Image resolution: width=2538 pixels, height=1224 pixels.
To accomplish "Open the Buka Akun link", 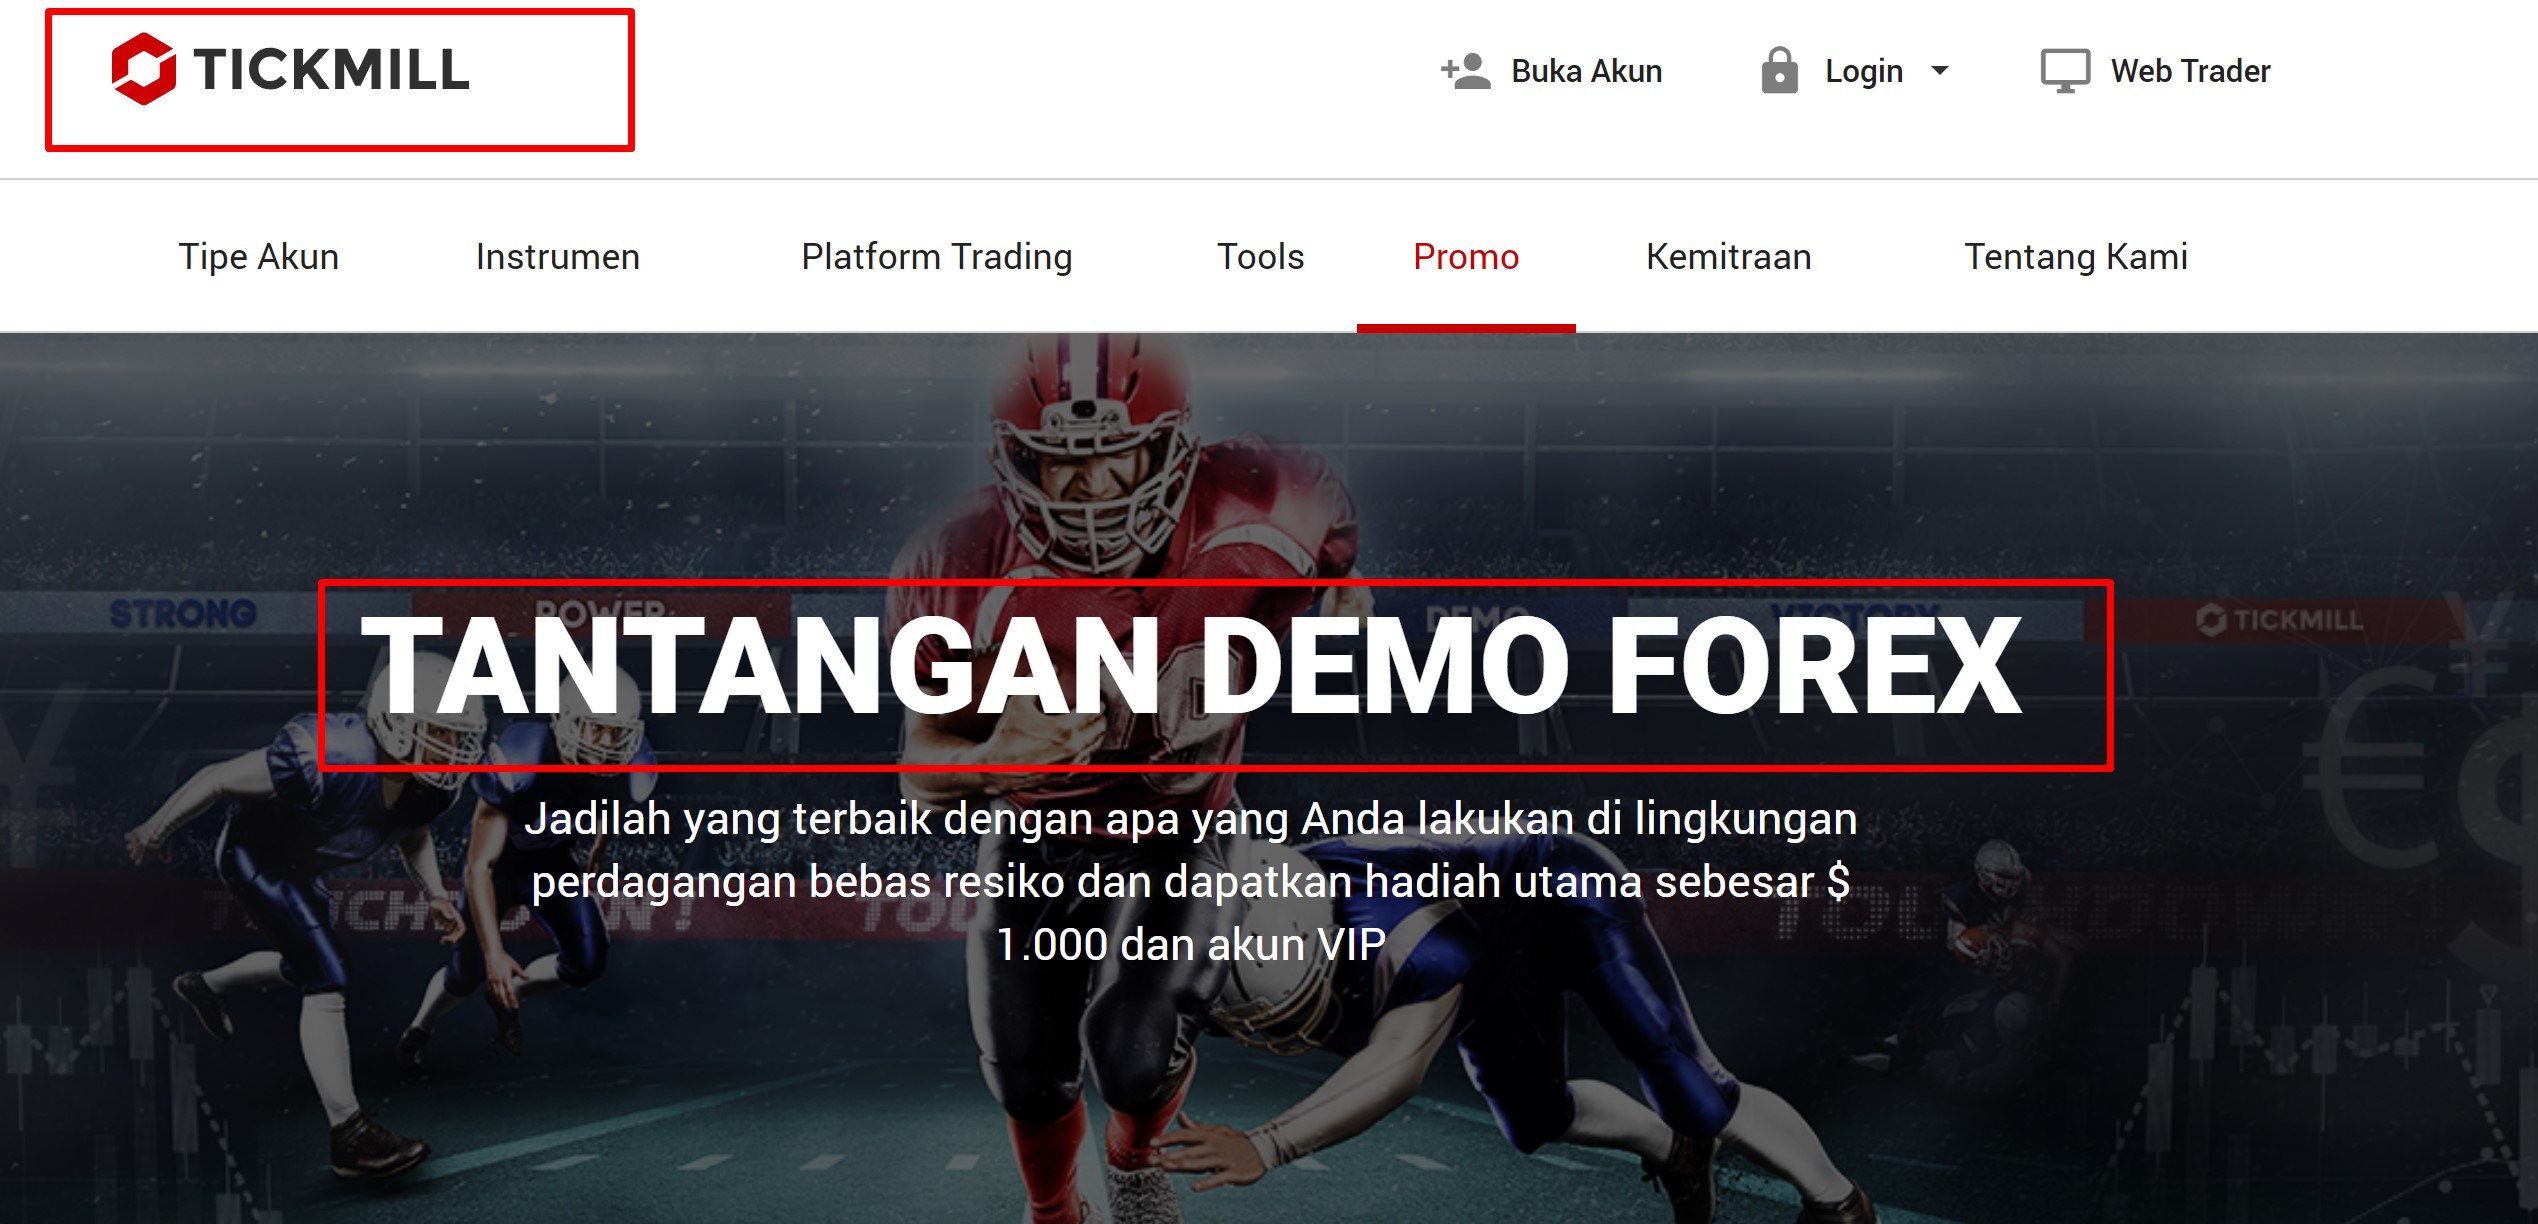I will tap(1586, 71).
